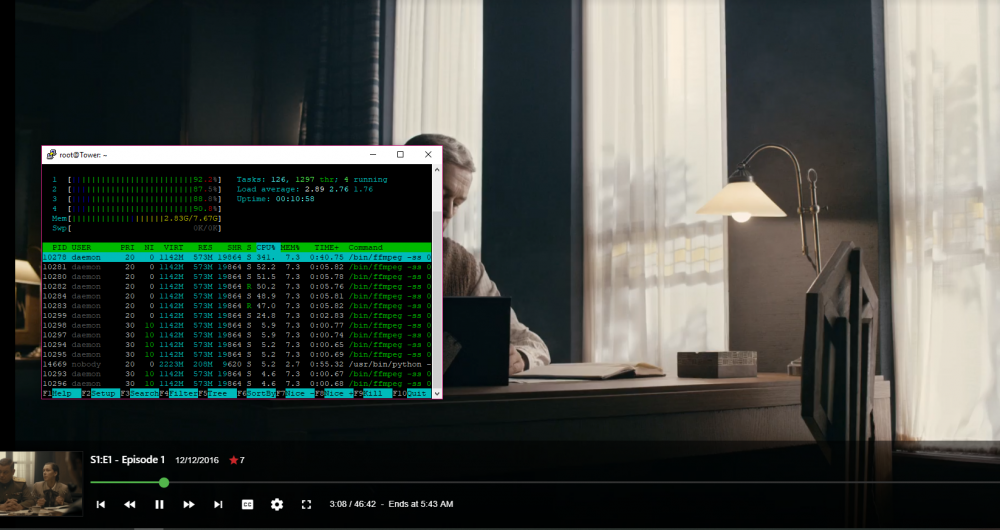Click the Load average text
This screenshot has width=1000, height=530.
pos(305,189)
